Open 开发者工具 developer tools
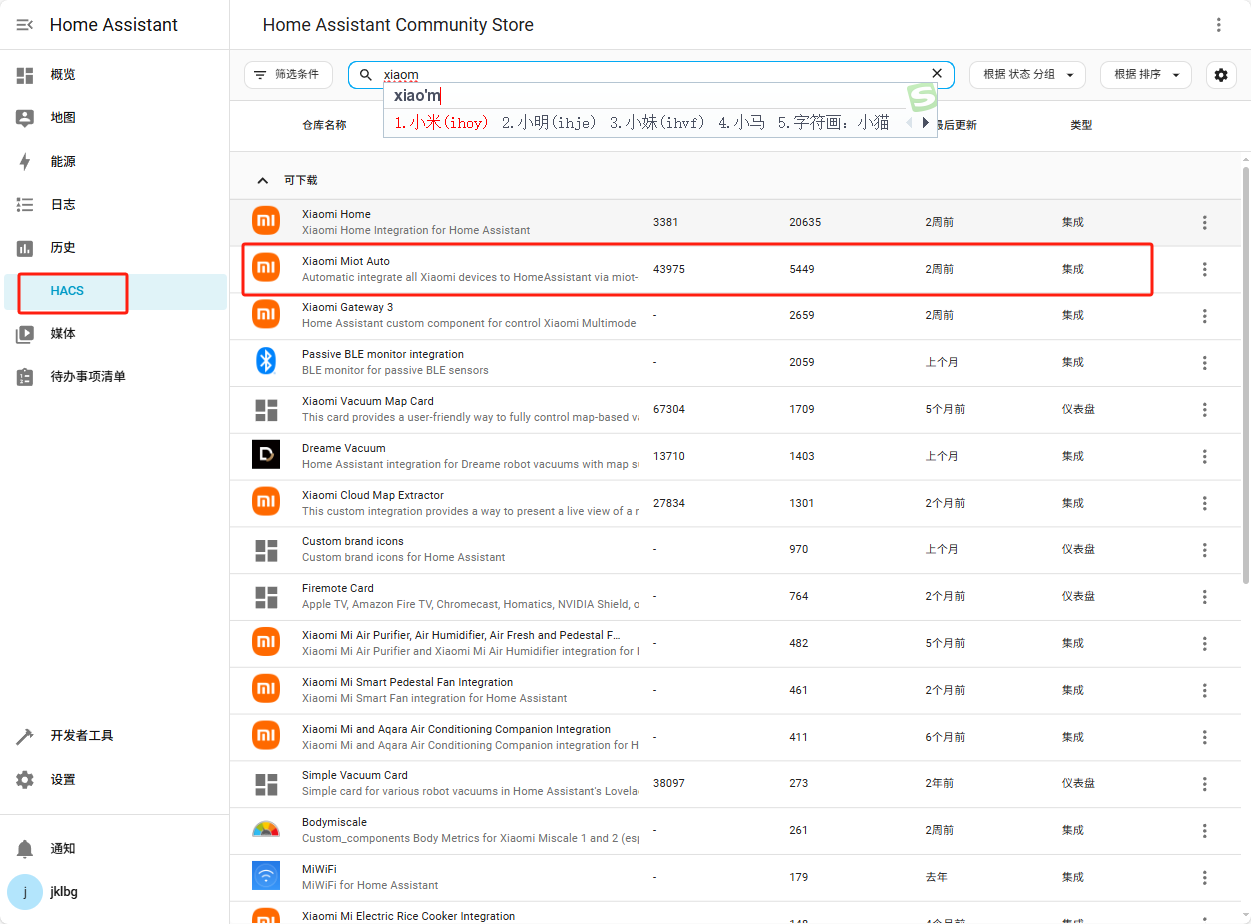 115,736
